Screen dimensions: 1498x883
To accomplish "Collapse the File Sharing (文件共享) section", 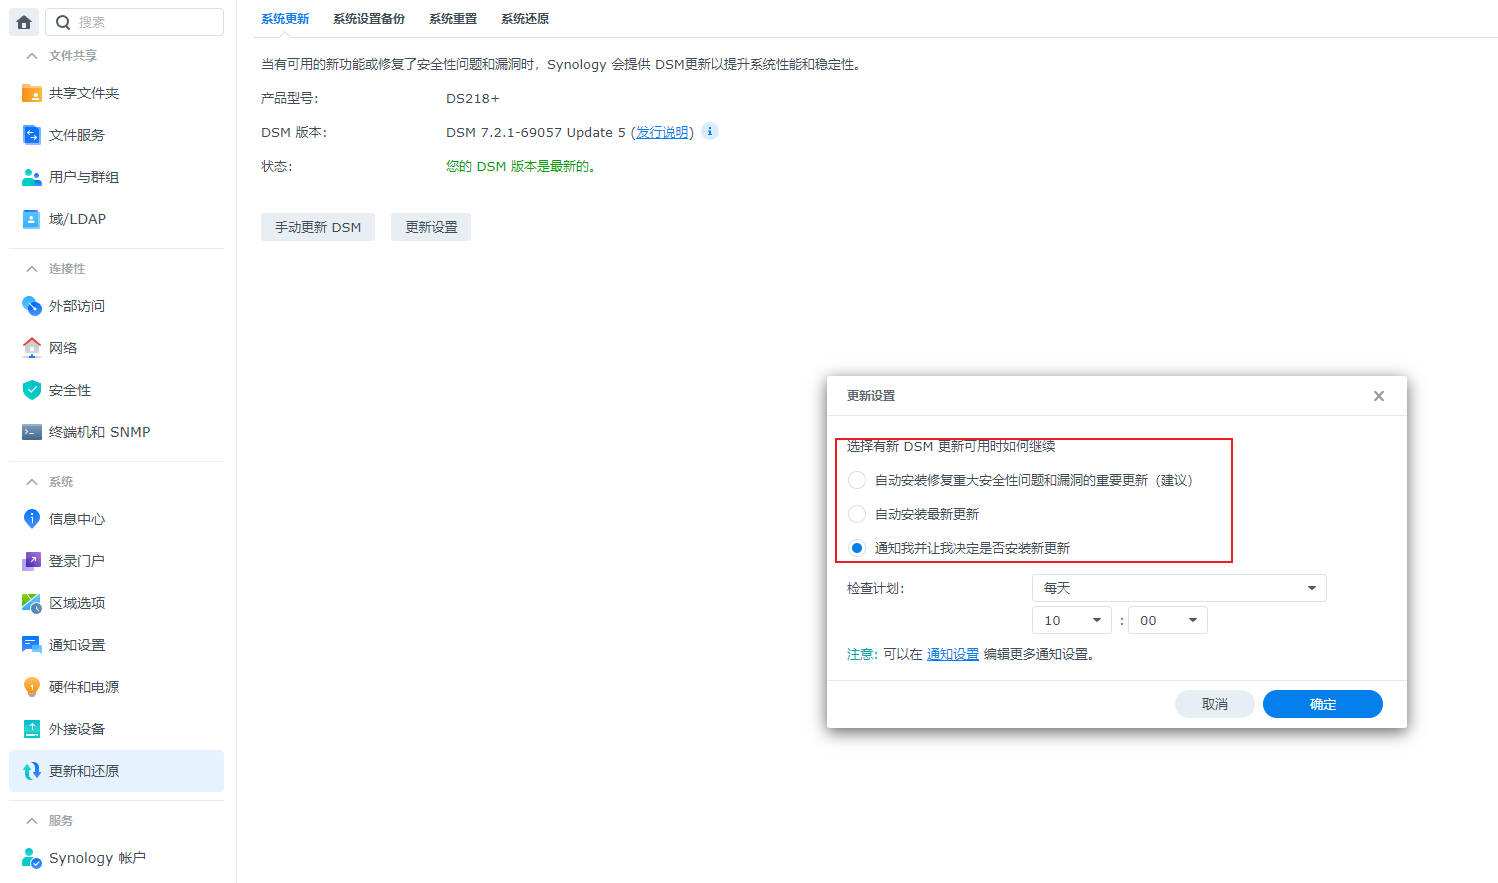I will (x=32, y=56).
